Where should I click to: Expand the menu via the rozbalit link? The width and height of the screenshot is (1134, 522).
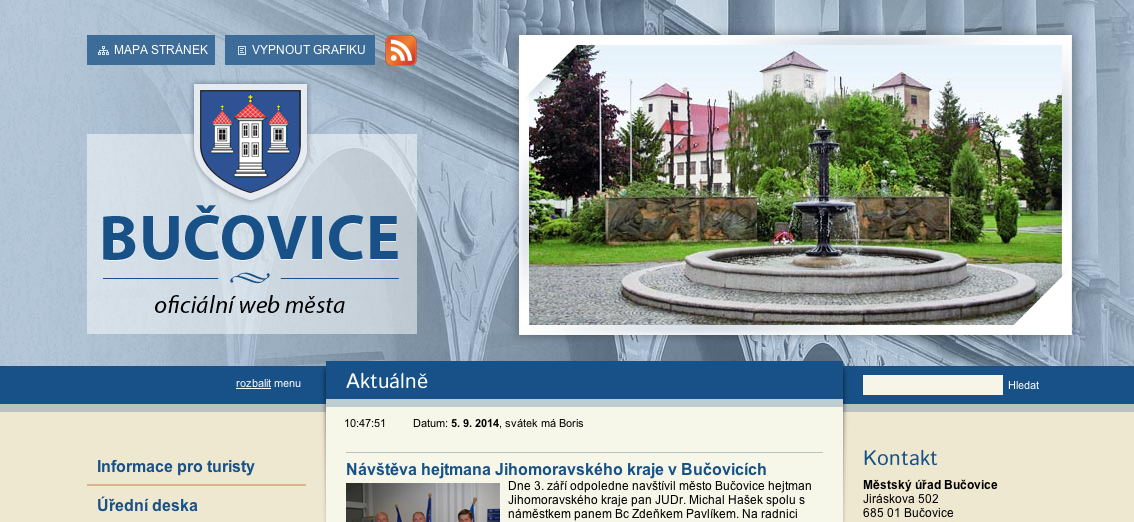253,383
